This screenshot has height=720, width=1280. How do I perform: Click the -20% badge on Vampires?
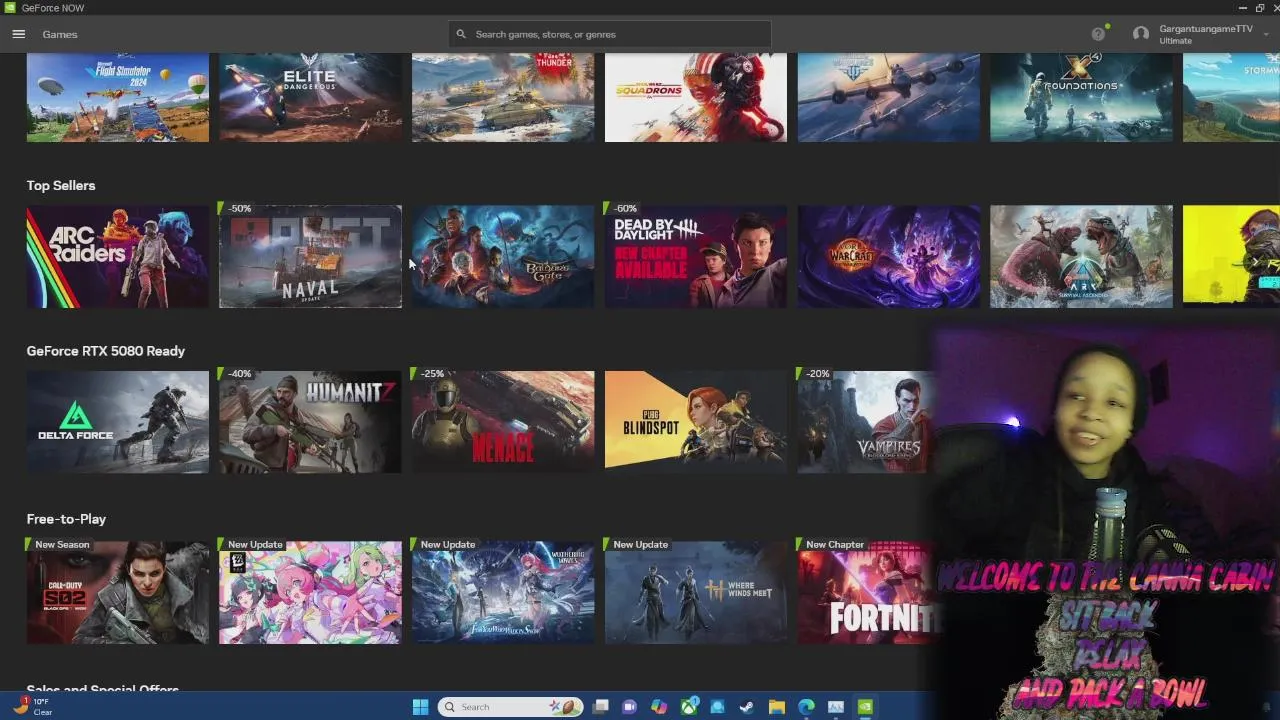[817, 374]
